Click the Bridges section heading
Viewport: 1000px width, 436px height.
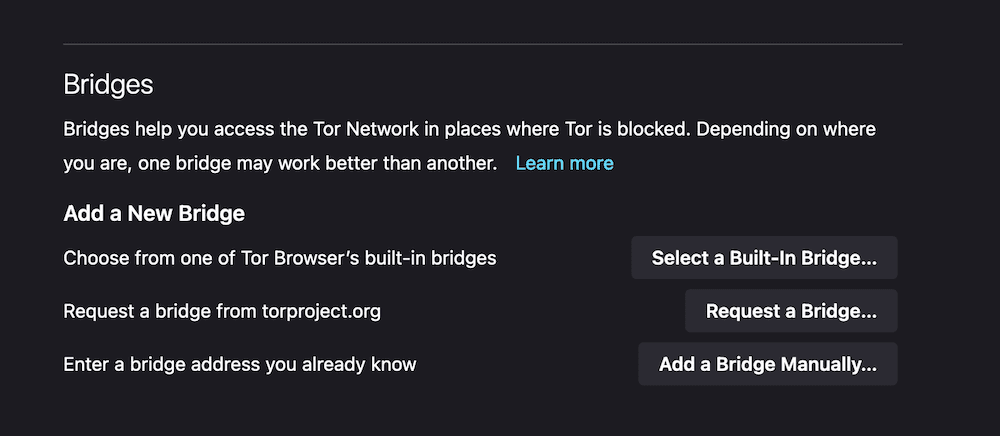click(108, 84)
